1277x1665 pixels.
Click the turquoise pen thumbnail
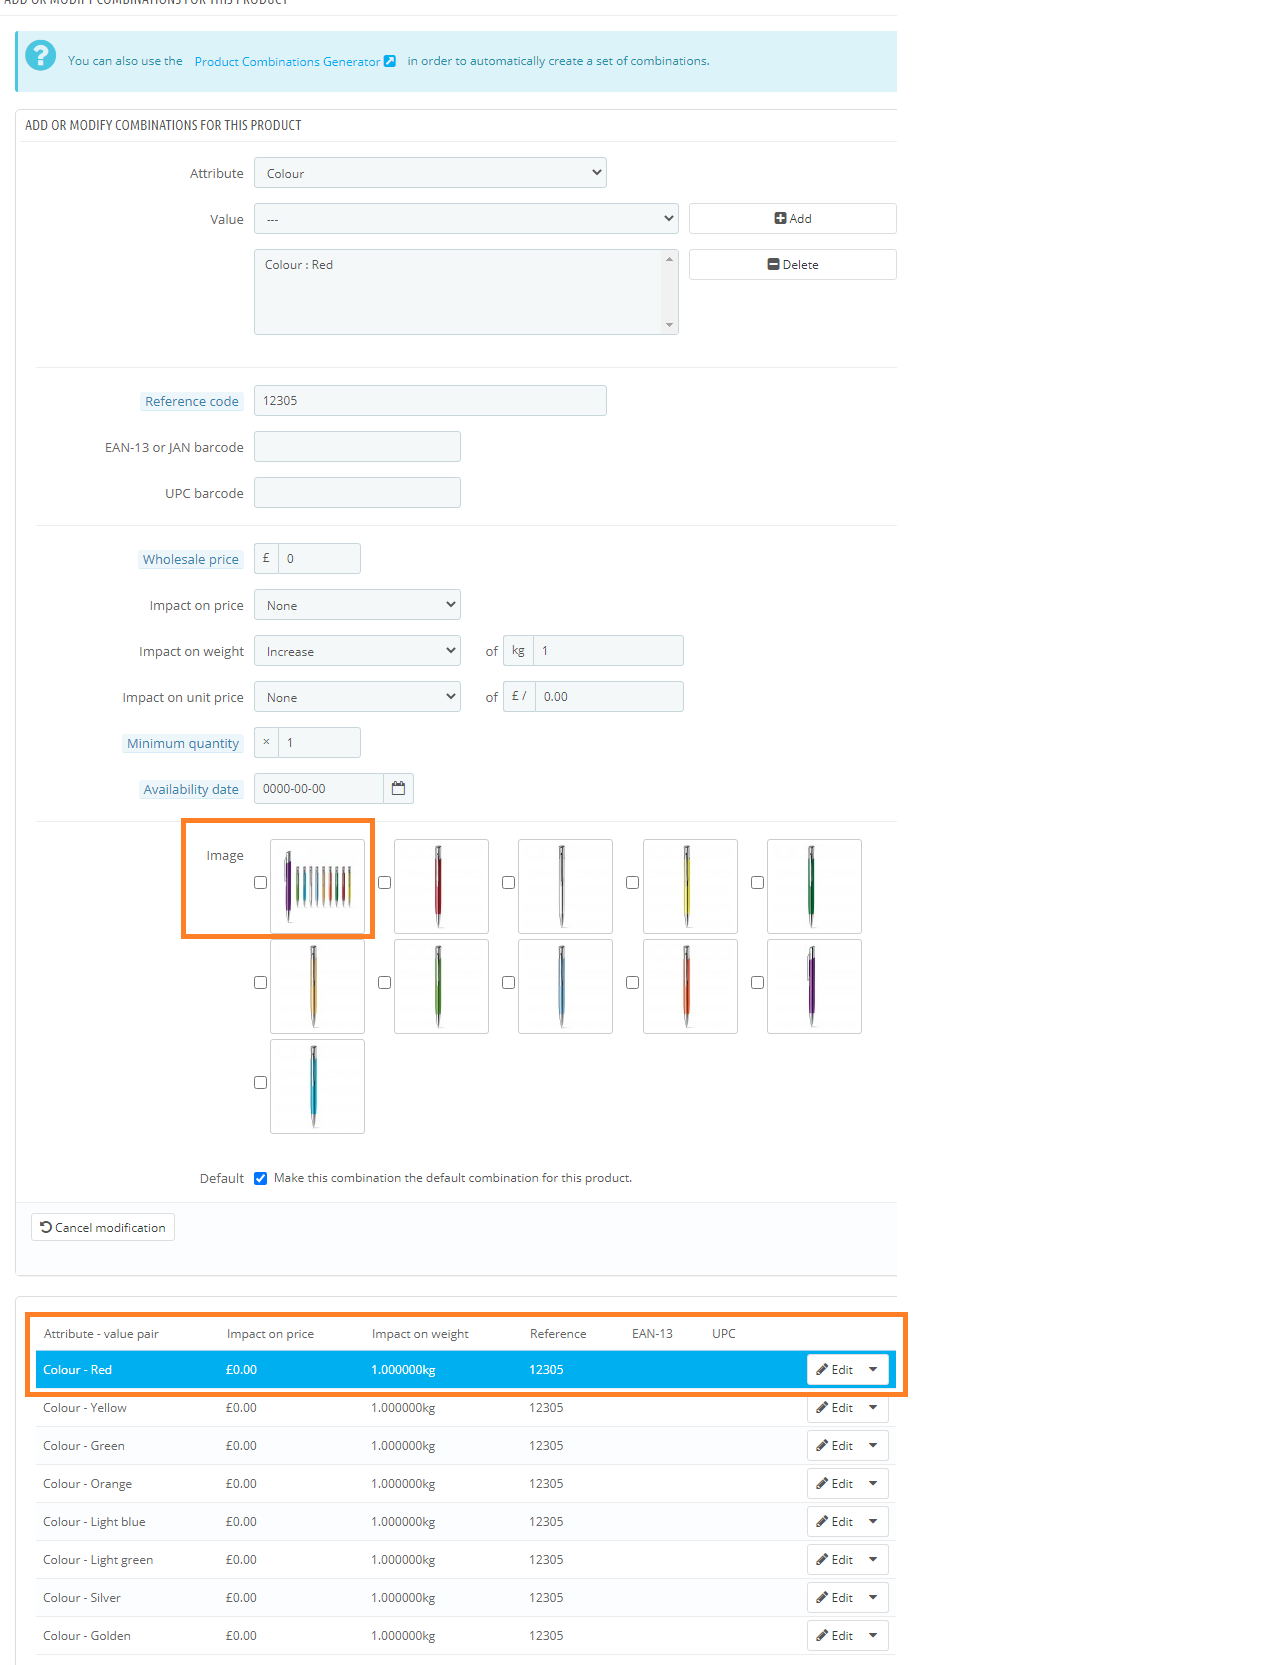click(317, 1086)
